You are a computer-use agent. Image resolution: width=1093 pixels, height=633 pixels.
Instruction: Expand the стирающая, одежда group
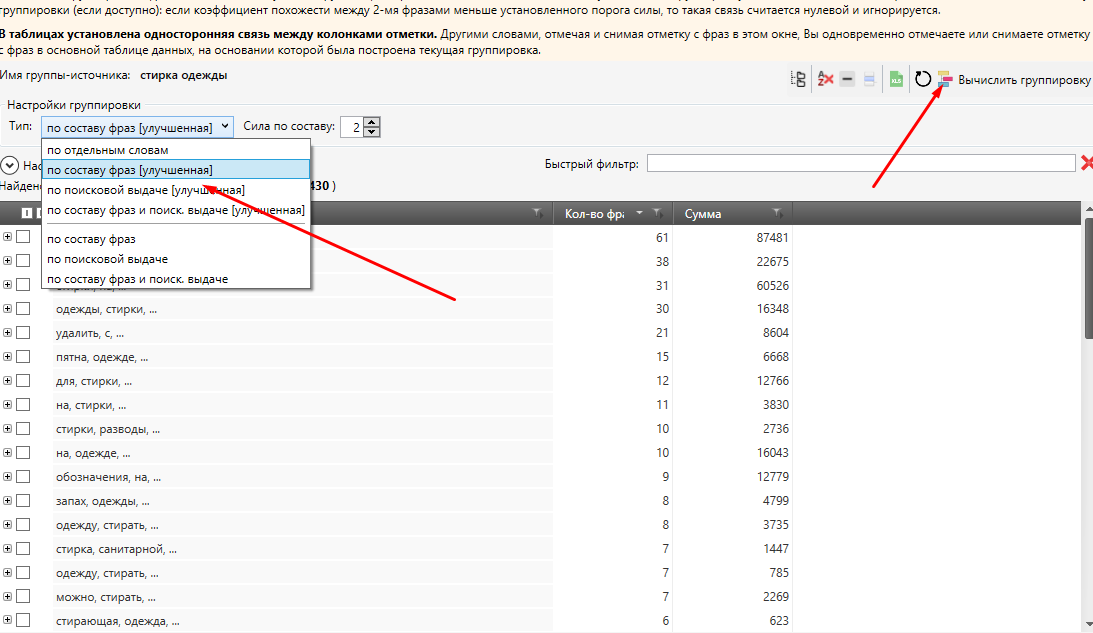7,620
